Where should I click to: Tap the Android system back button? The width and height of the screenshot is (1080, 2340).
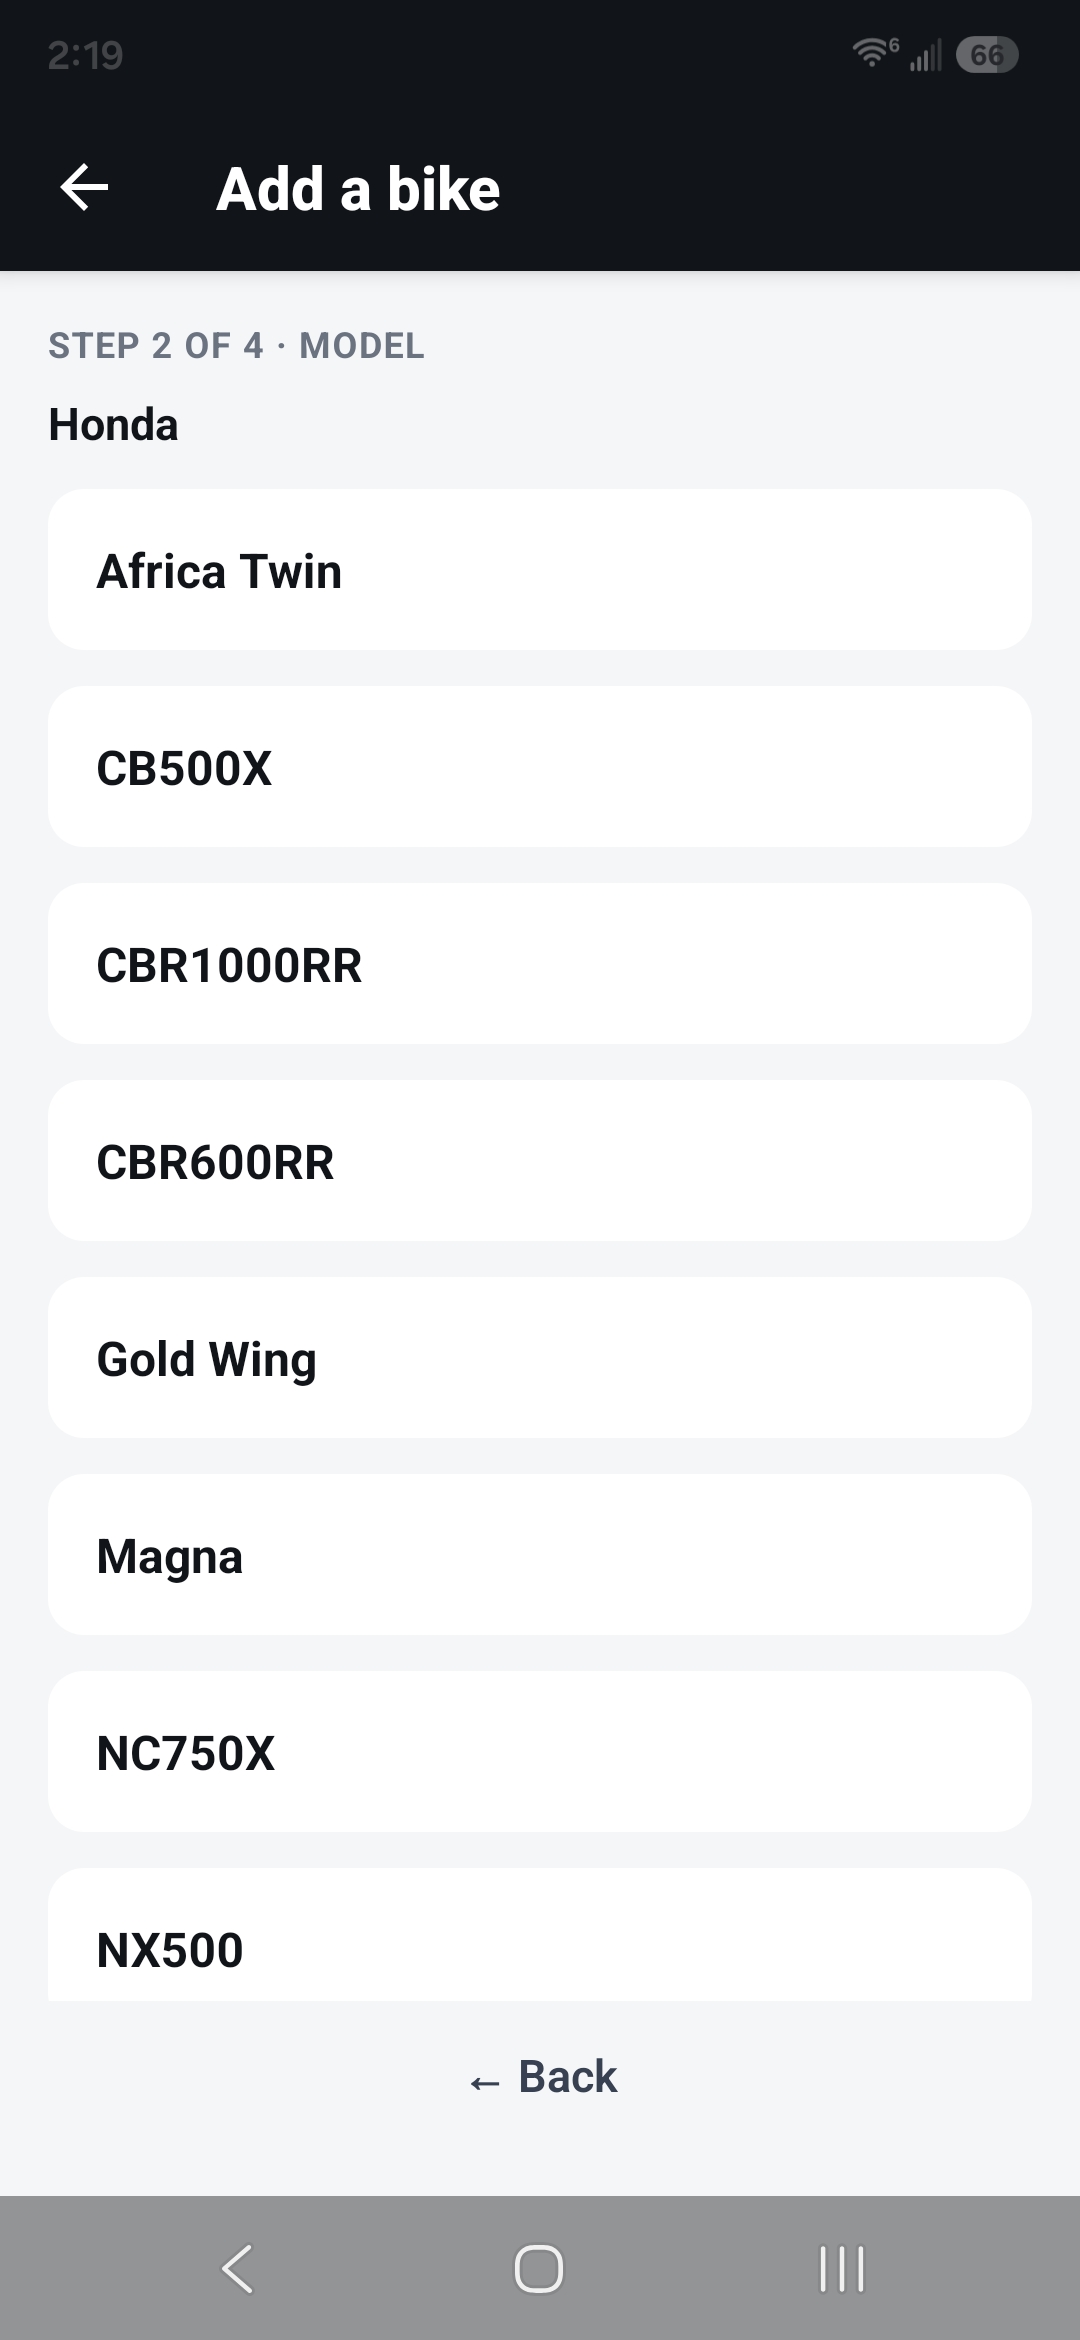point(238,2268)
